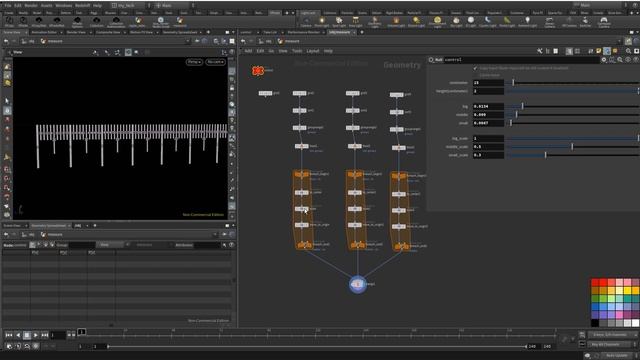
Task: Toggle the checked checkbox at top of parameters
Action: tap(475, 68)
